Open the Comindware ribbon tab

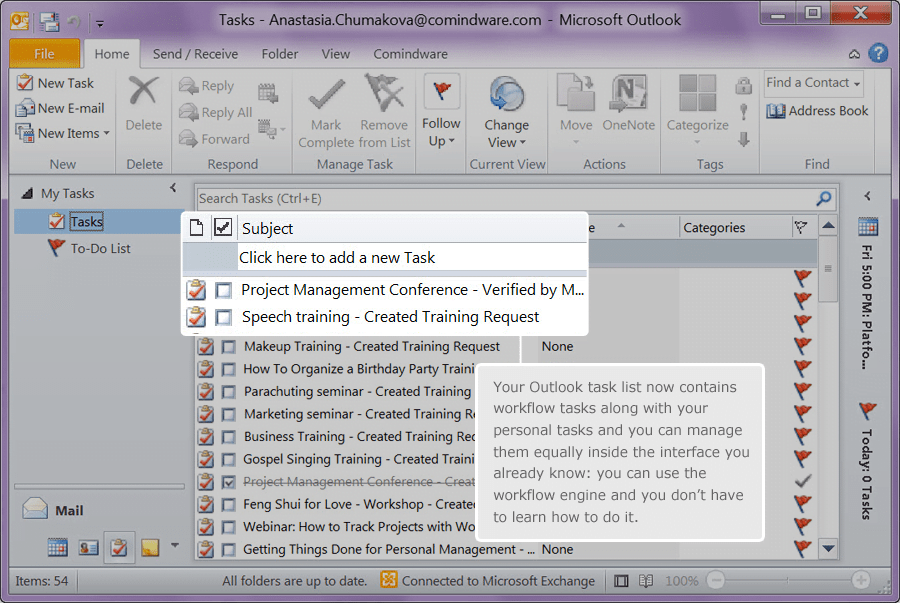(x=410, y=54)
